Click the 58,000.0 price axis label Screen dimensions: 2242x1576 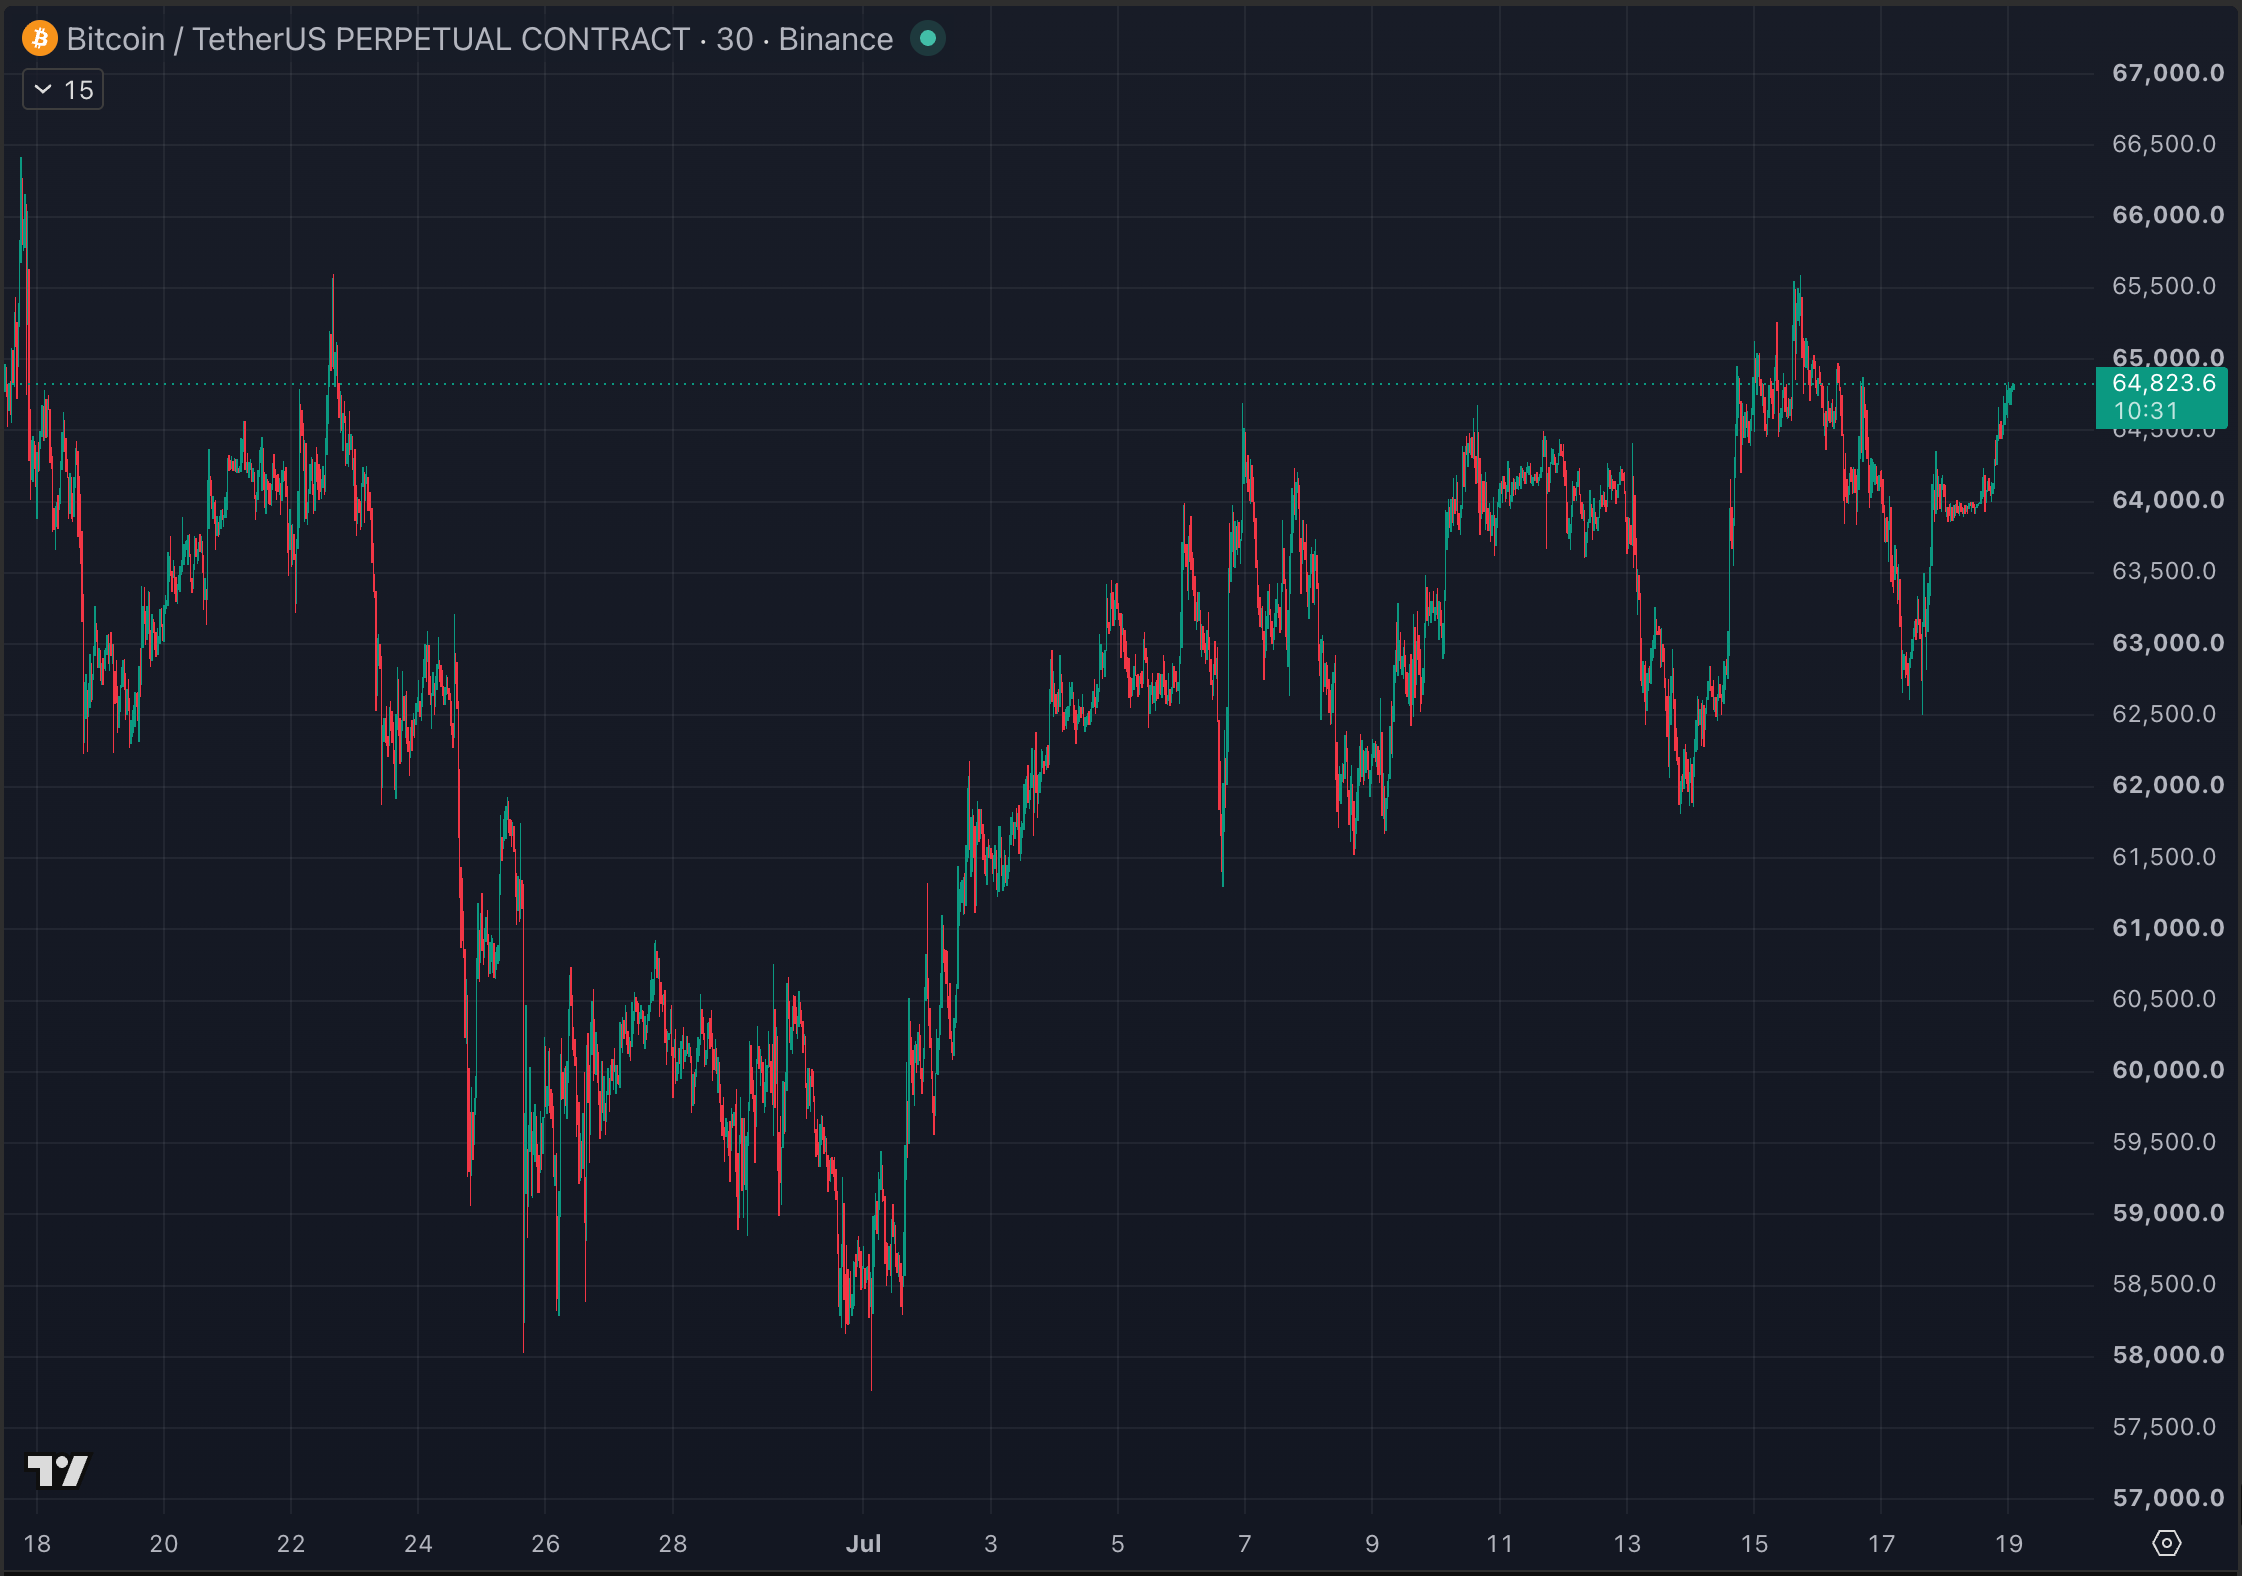tap(2168, 1355)
